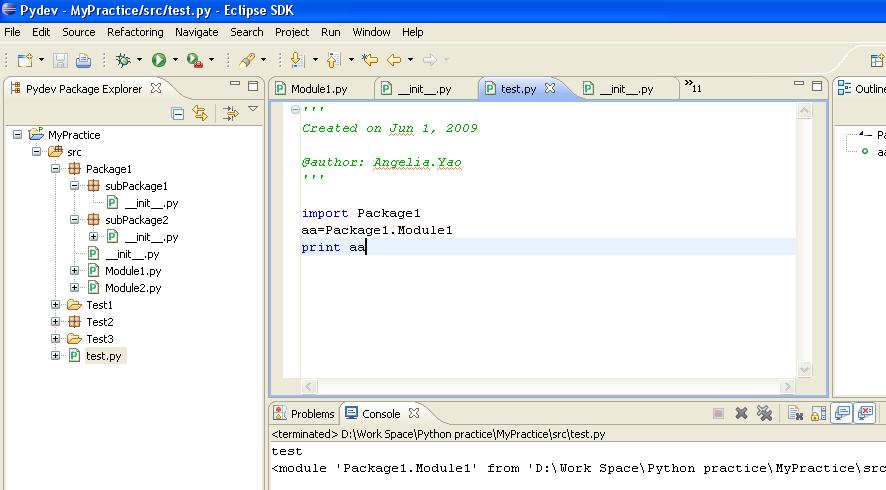Click the flashlight Search toolbar icon

coord(247,60)
